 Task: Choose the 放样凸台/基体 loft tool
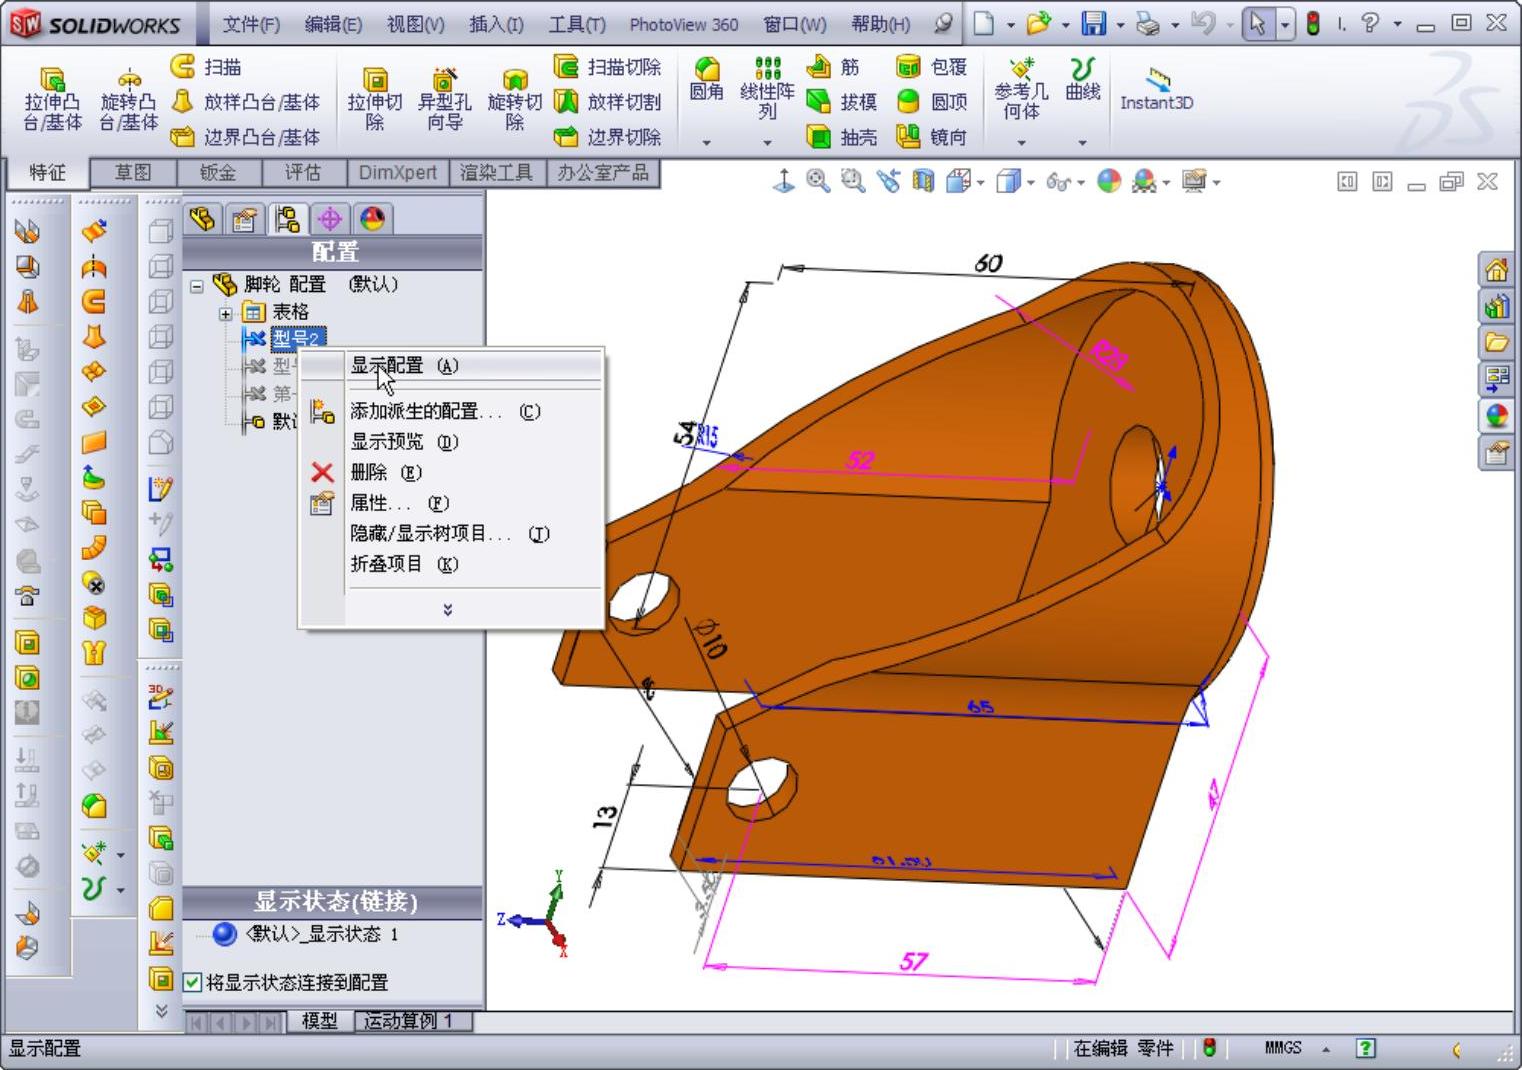pos(245,102)
